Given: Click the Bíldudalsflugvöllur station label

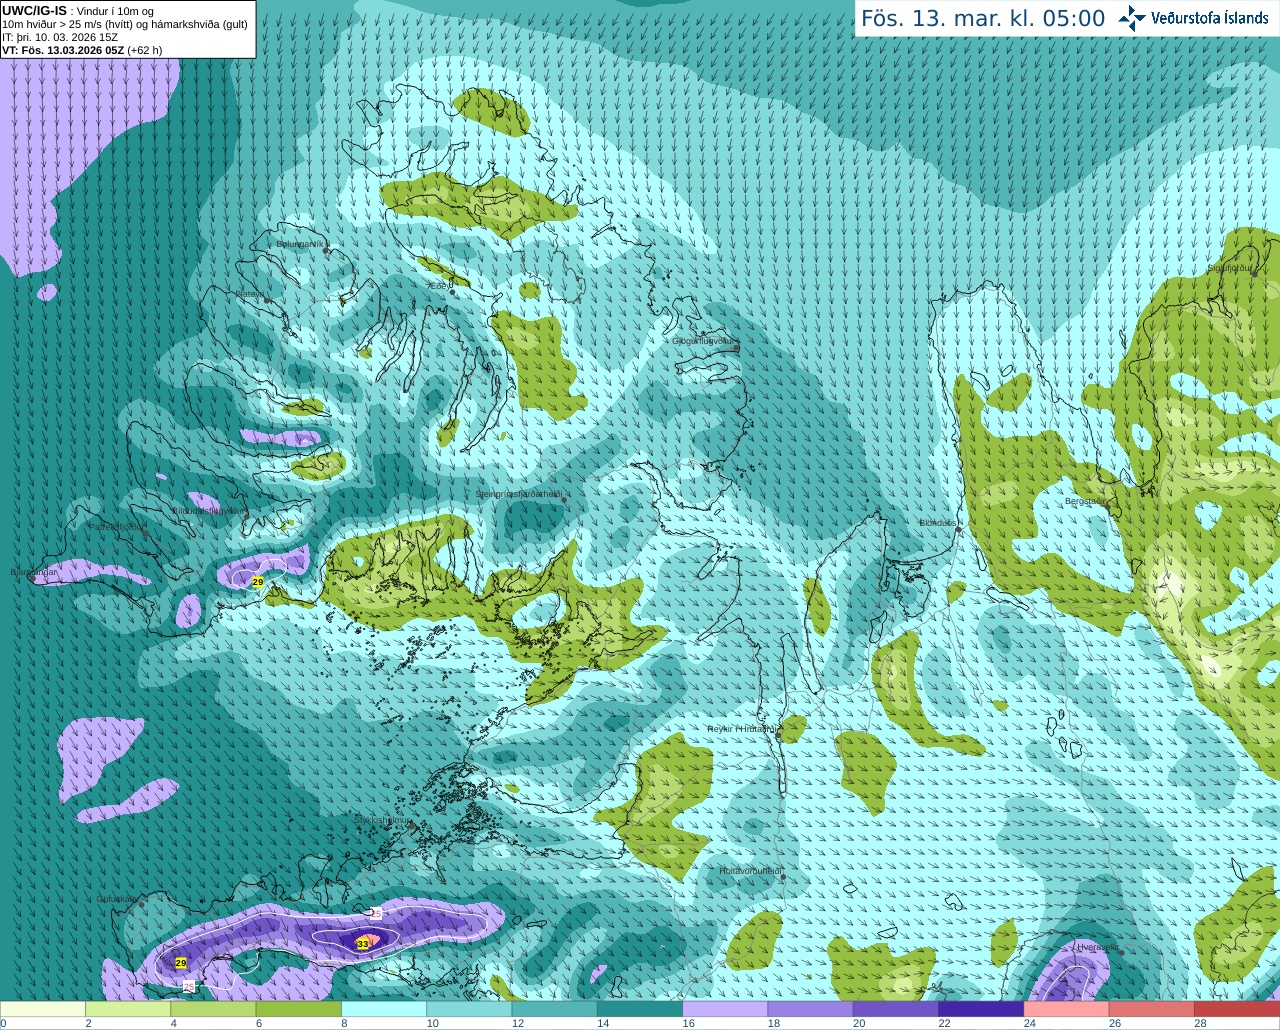Looking at the screenshot, I should [208, 510].
